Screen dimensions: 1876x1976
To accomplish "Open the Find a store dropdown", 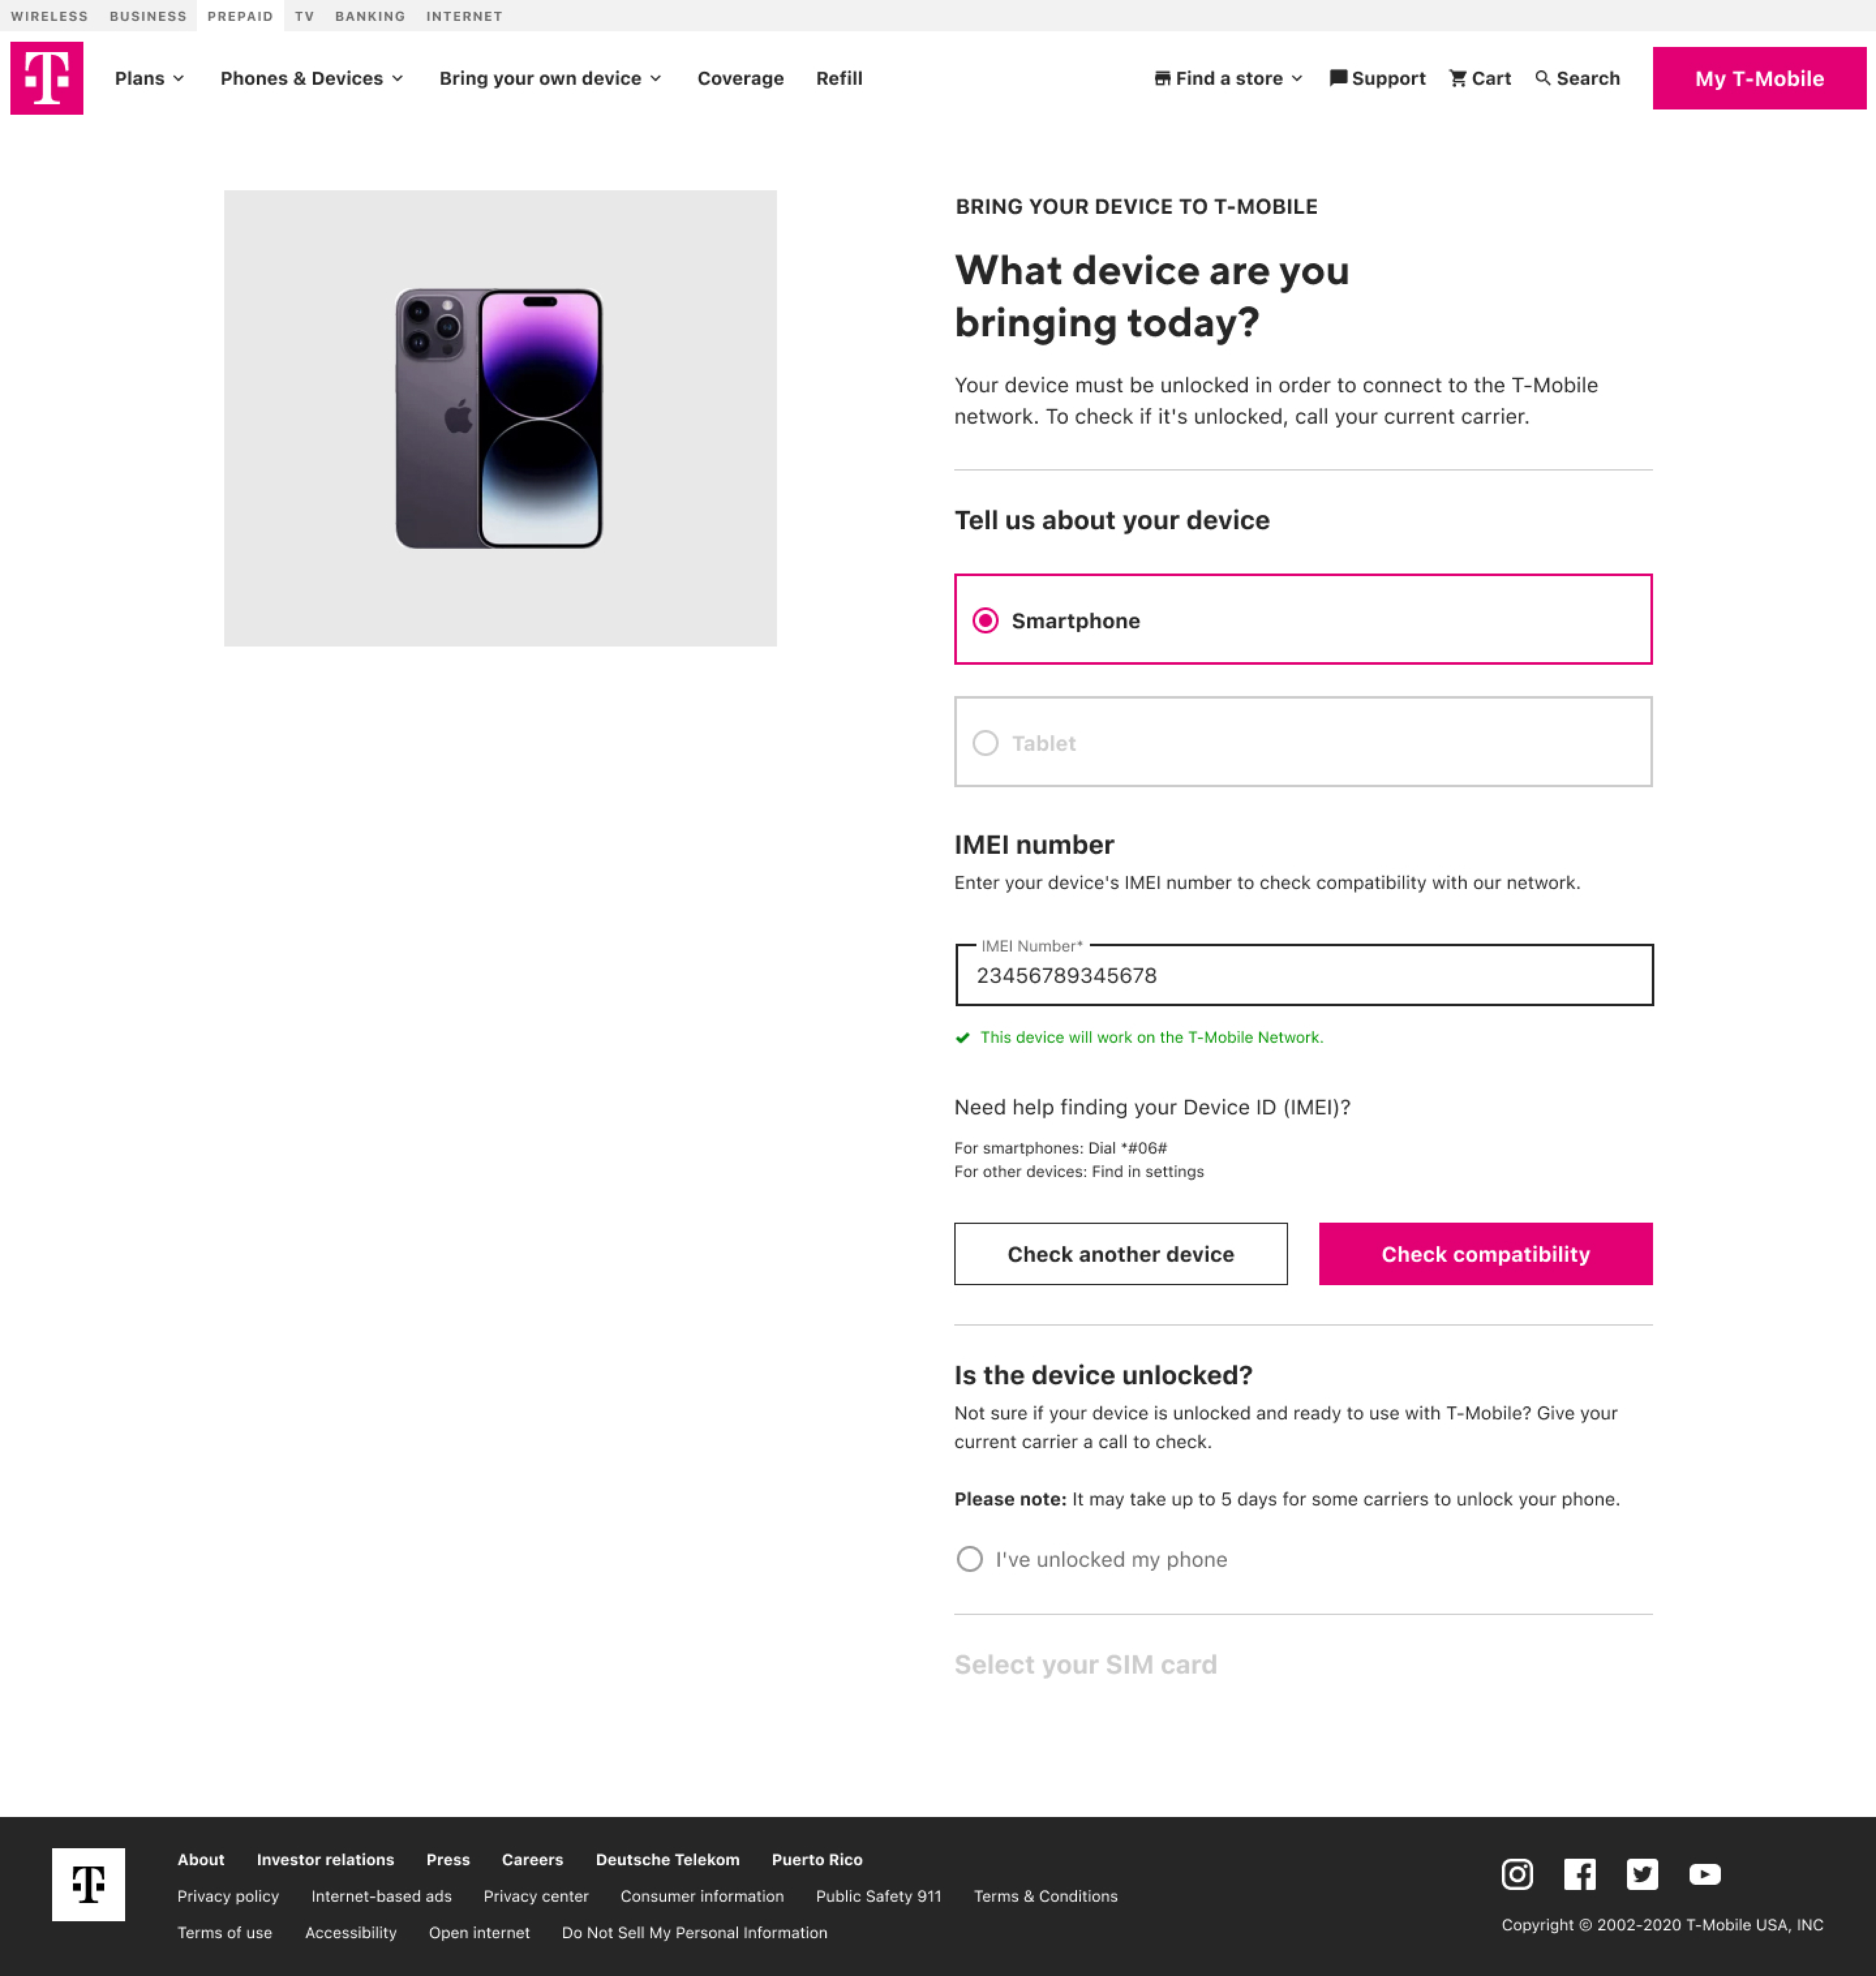I will click(1228, 78).
